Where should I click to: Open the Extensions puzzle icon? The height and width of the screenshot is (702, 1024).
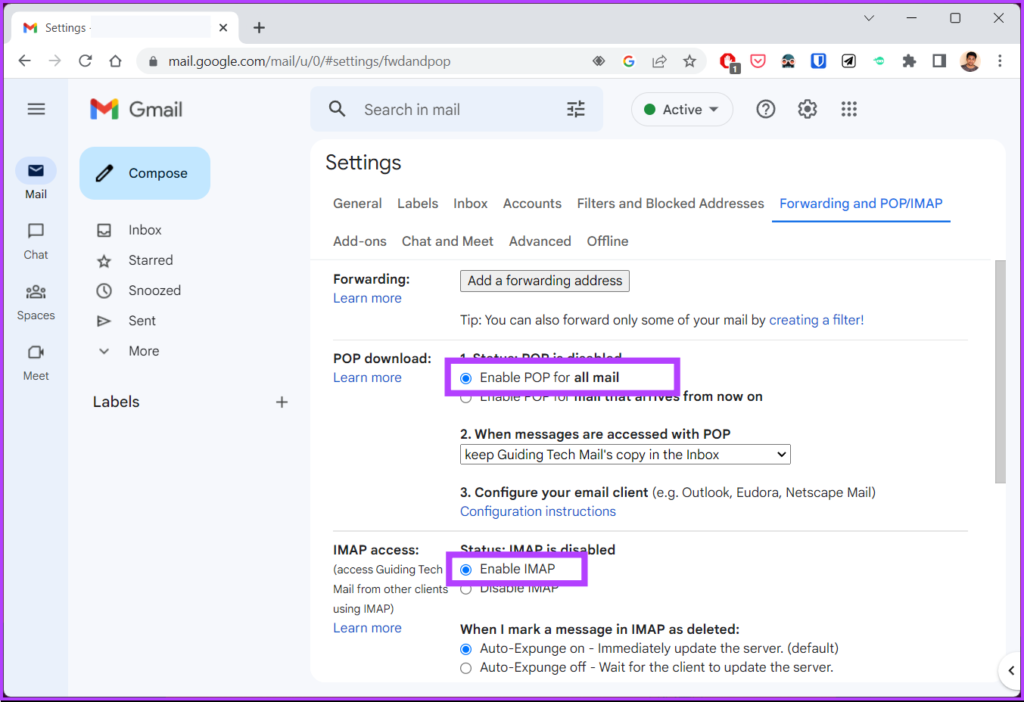pyautogui.click(x=909, y=61)
